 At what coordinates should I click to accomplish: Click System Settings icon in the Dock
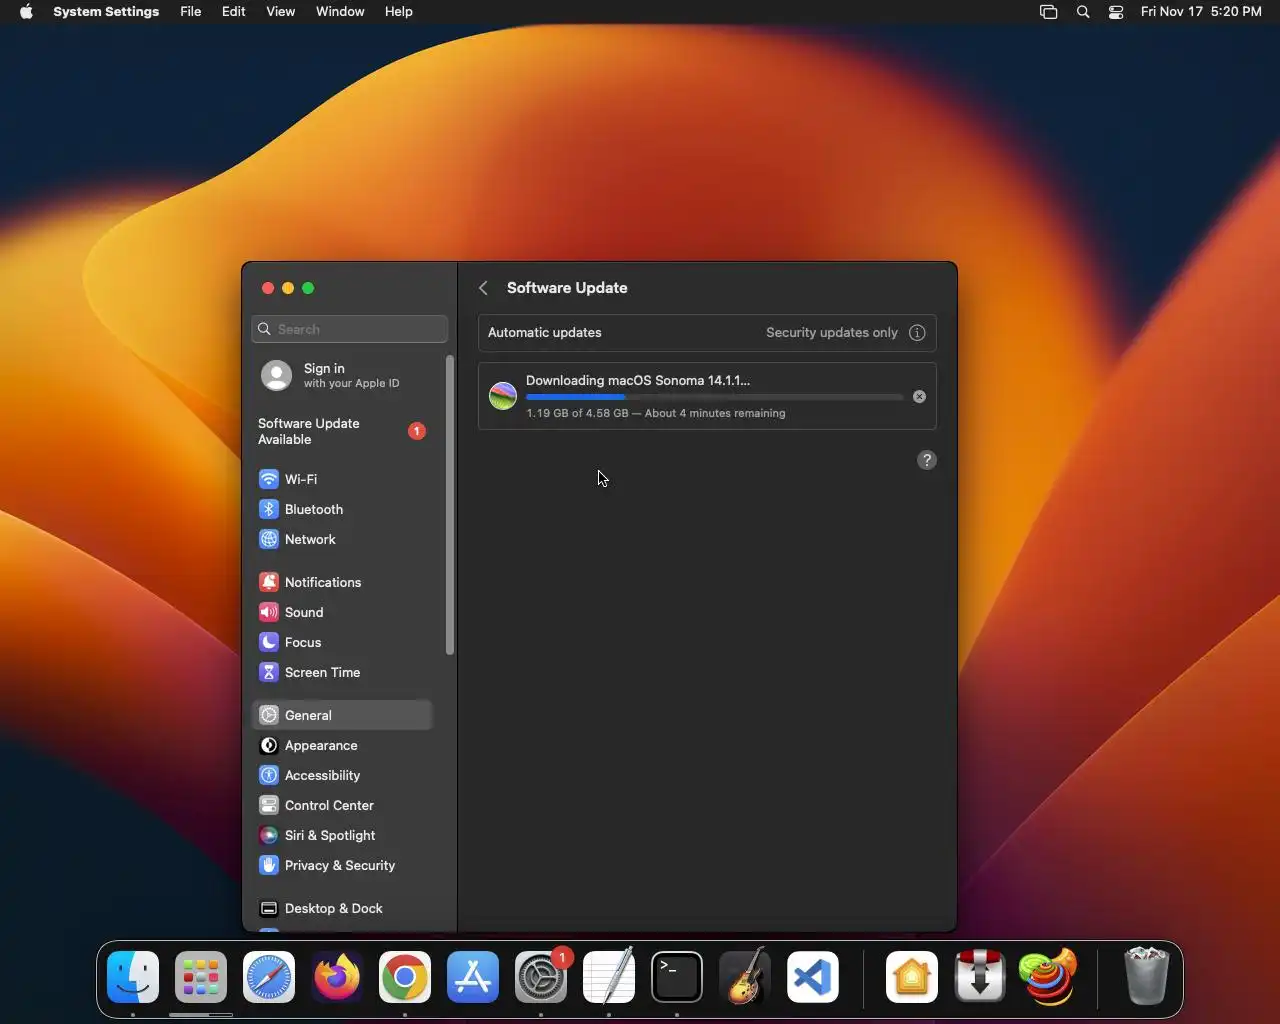541,977
